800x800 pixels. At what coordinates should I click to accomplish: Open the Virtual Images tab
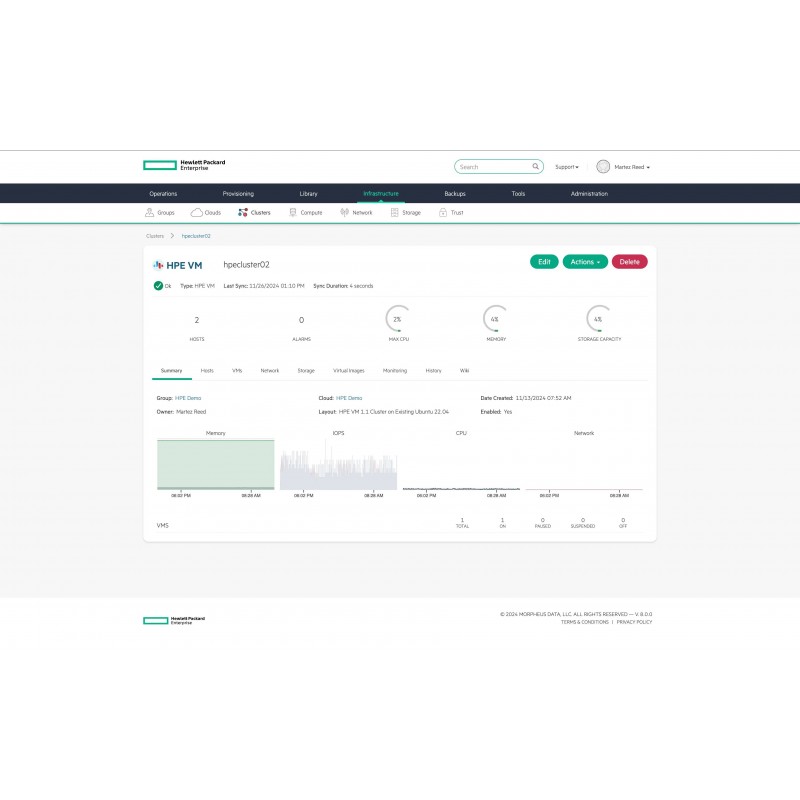point(348,371)
